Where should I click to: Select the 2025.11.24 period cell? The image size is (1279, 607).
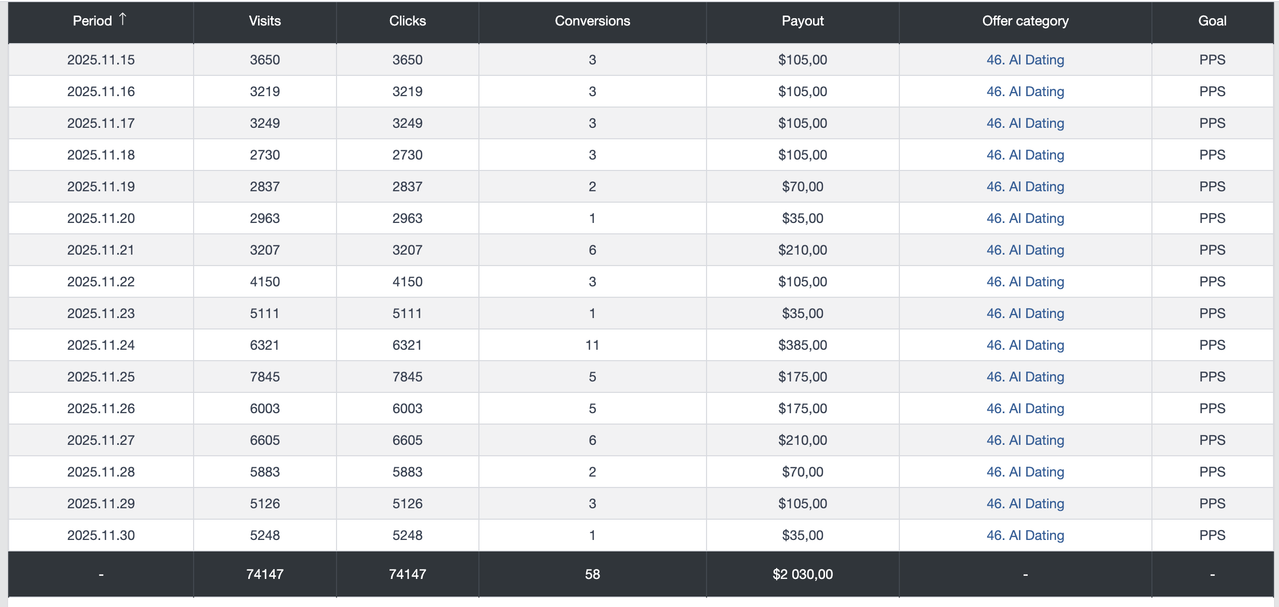point(101,345)
